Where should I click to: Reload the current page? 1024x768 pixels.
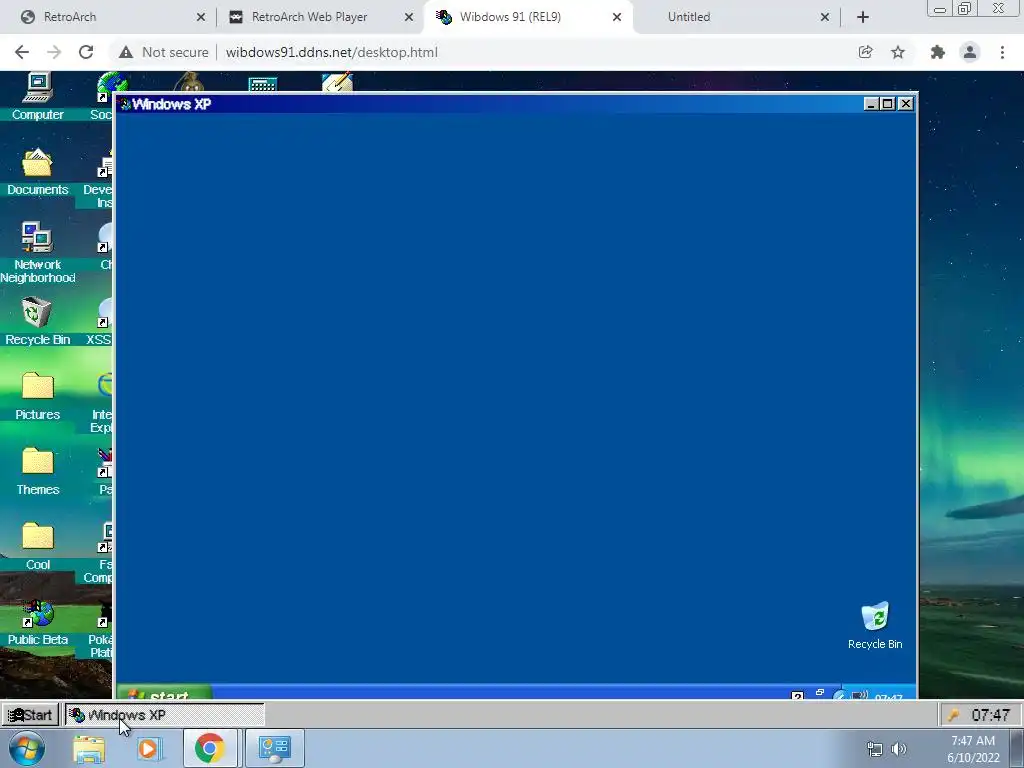point(86,52)
